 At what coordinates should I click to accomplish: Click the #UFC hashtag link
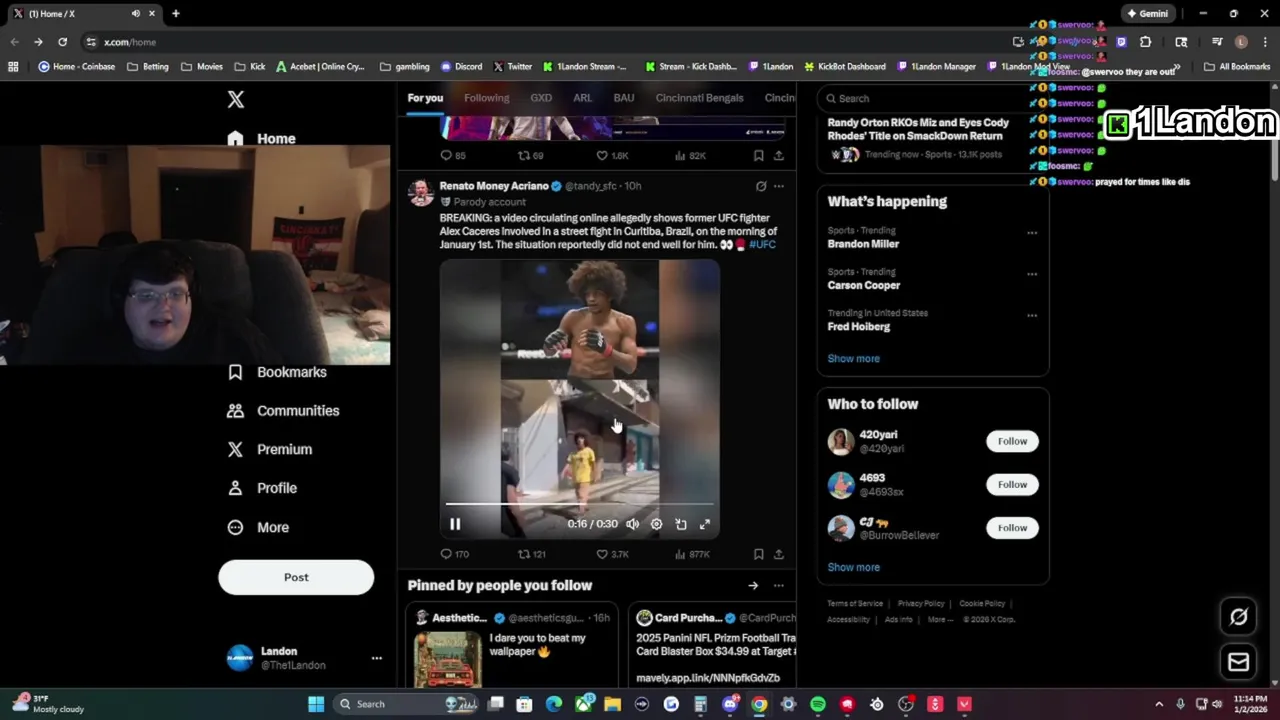tap(762, 244)
